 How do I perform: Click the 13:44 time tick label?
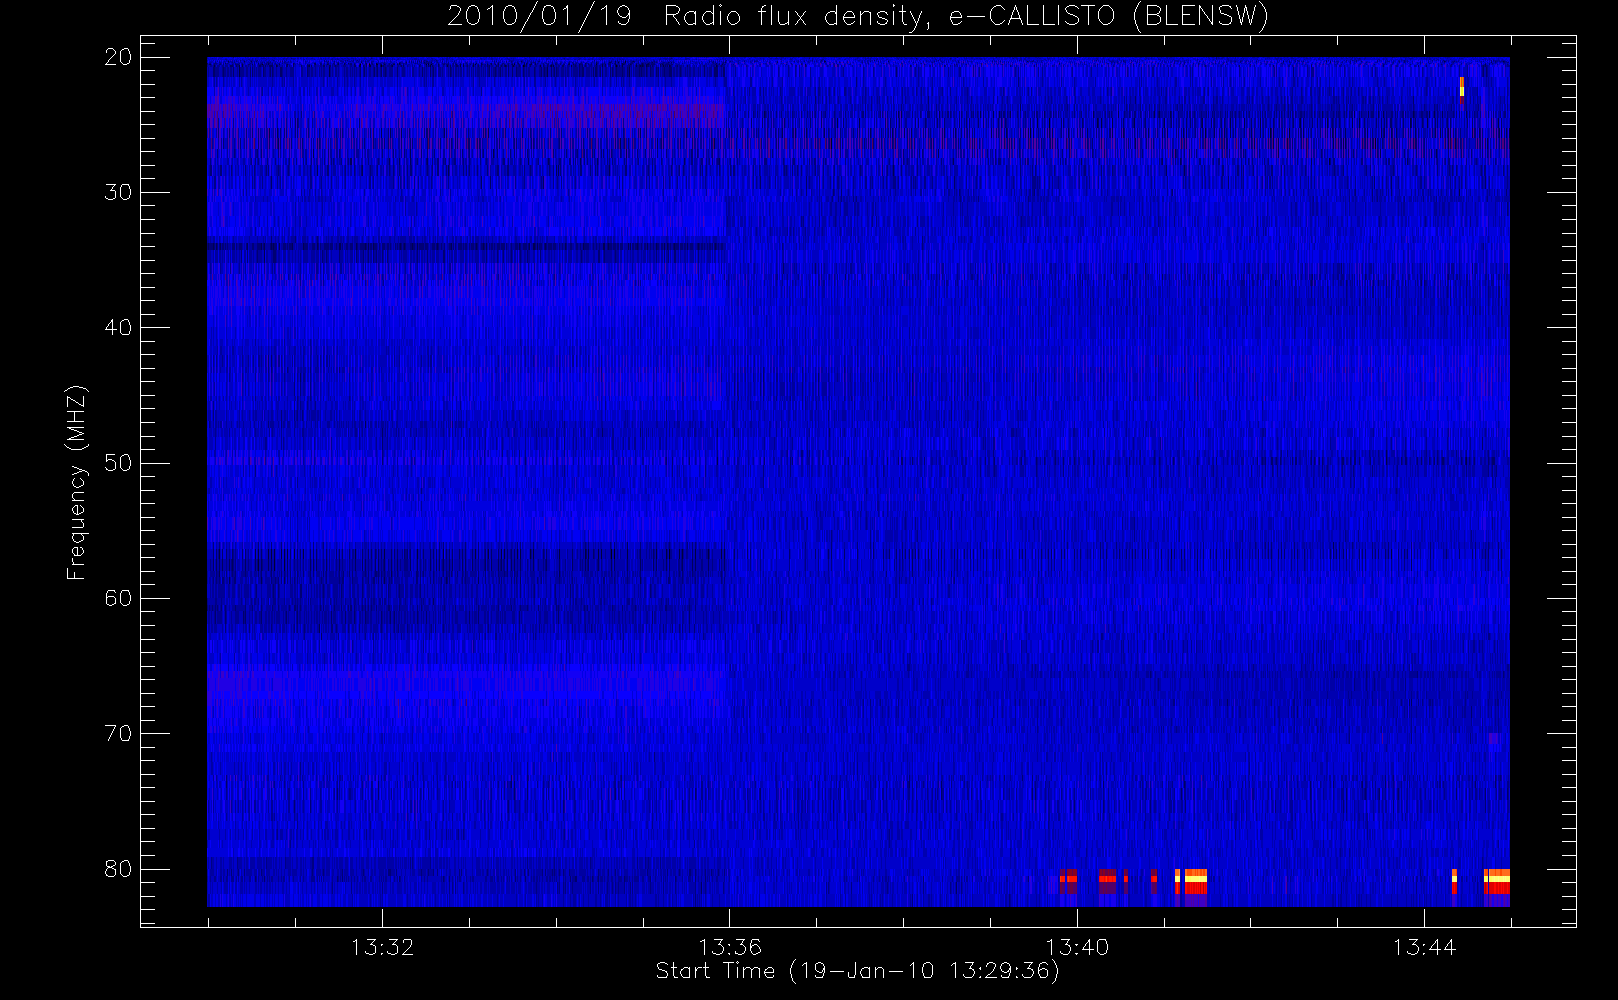point(1424,947)
